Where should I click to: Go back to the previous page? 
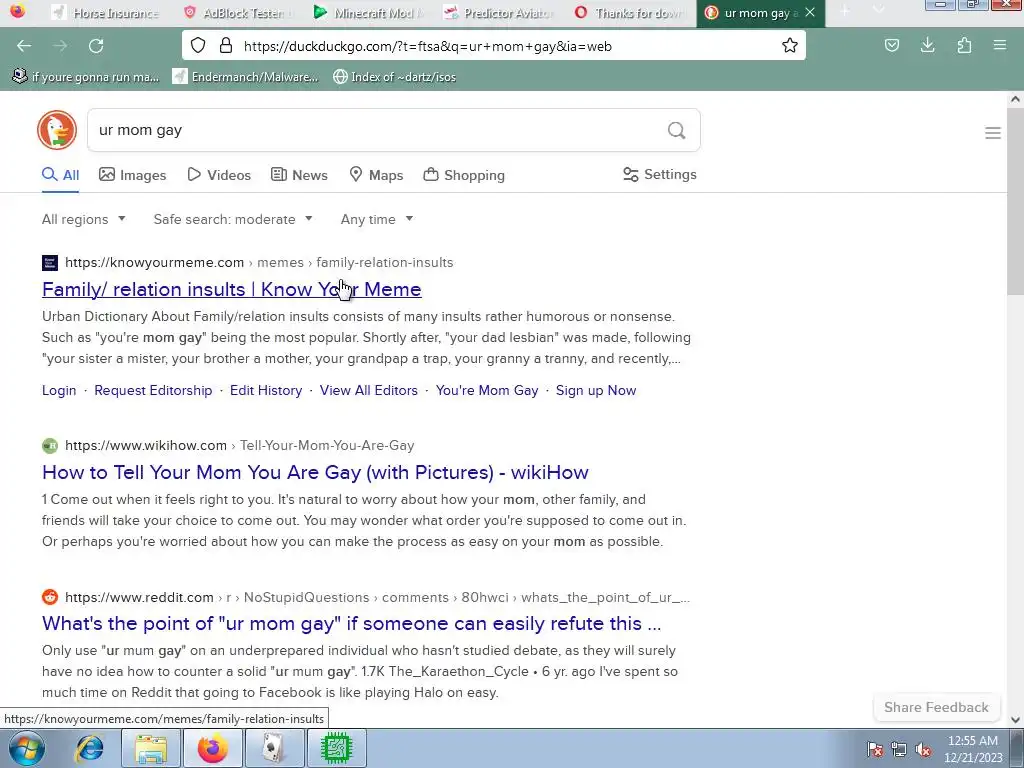(x=24, y=46)
